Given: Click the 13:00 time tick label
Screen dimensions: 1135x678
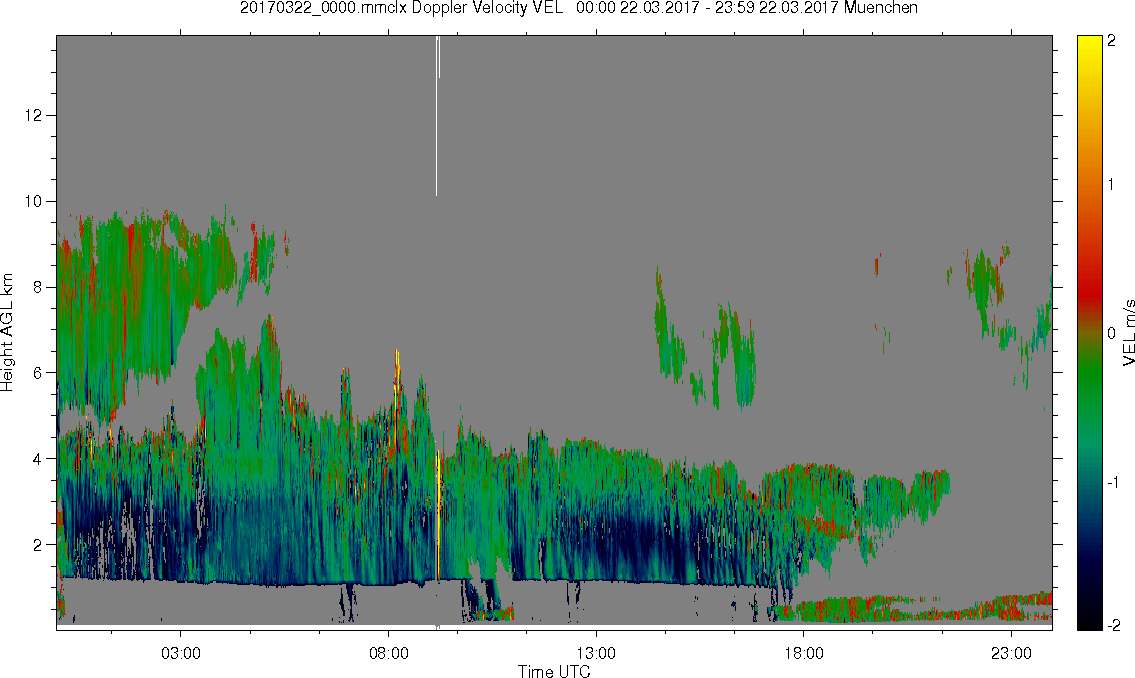Looking at the screenshot, I should 596,653.
